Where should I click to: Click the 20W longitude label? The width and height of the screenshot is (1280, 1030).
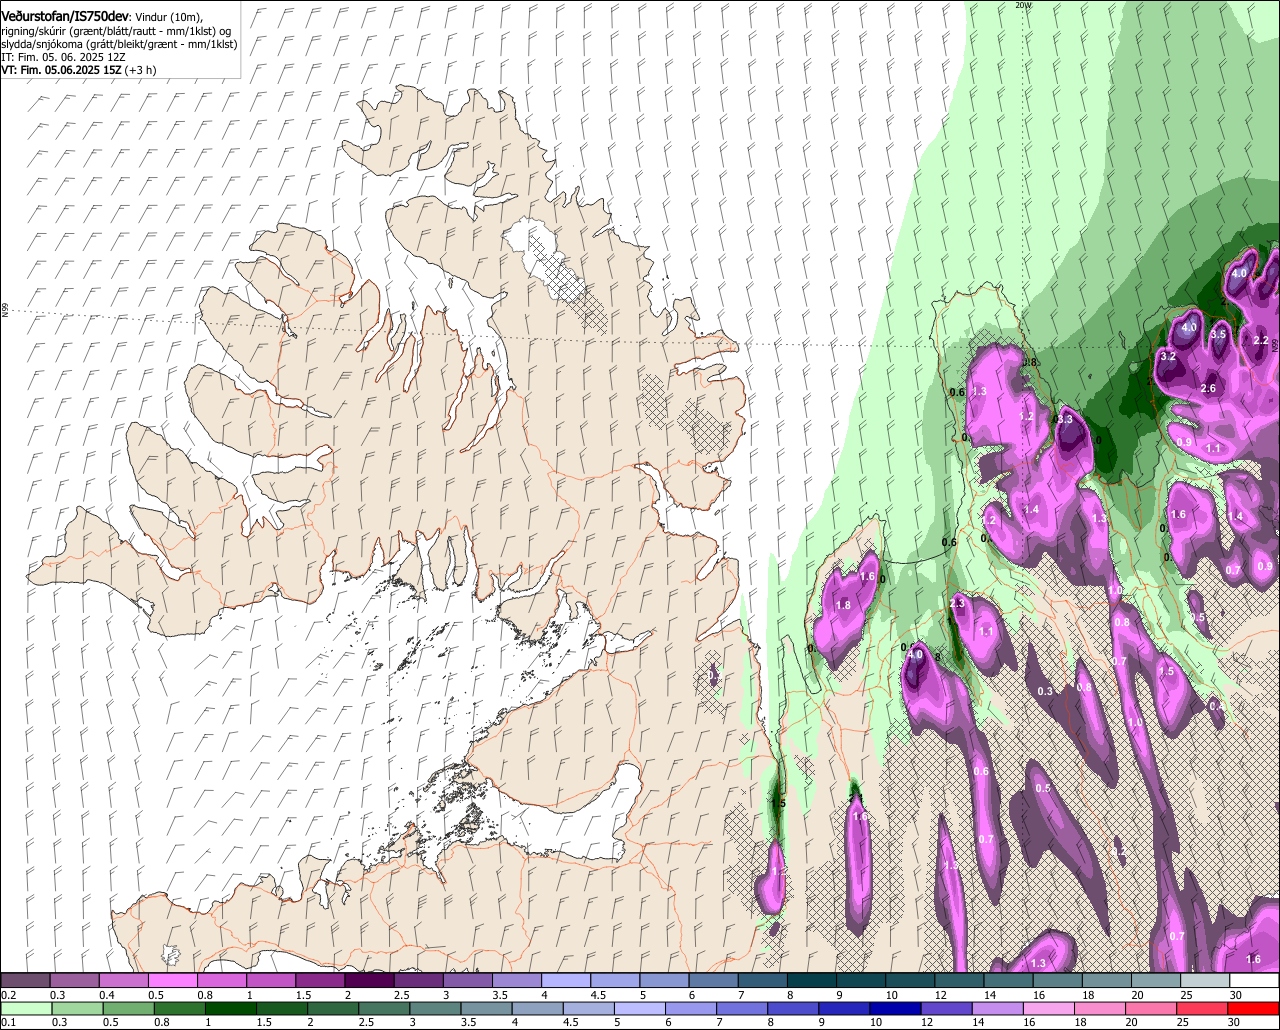click(1022, 5)
